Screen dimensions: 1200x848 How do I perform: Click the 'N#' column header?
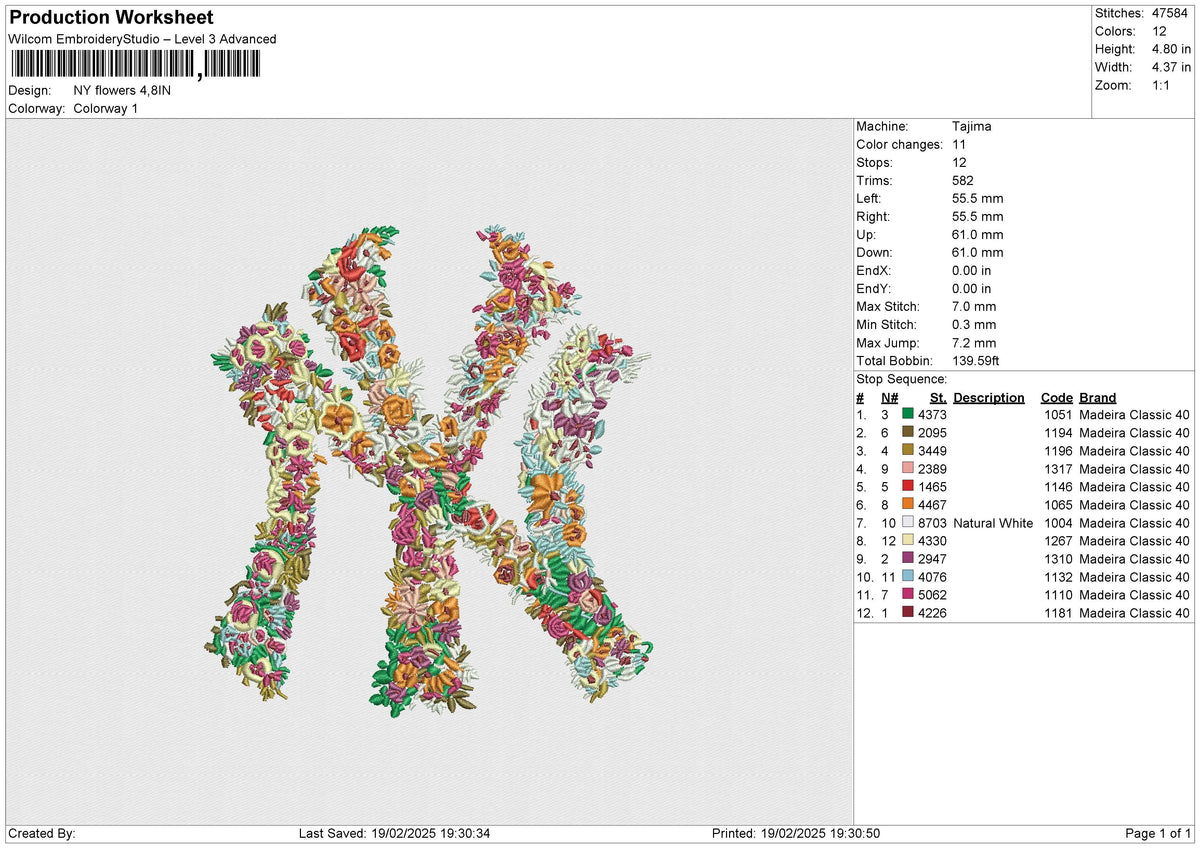[889, 397]
